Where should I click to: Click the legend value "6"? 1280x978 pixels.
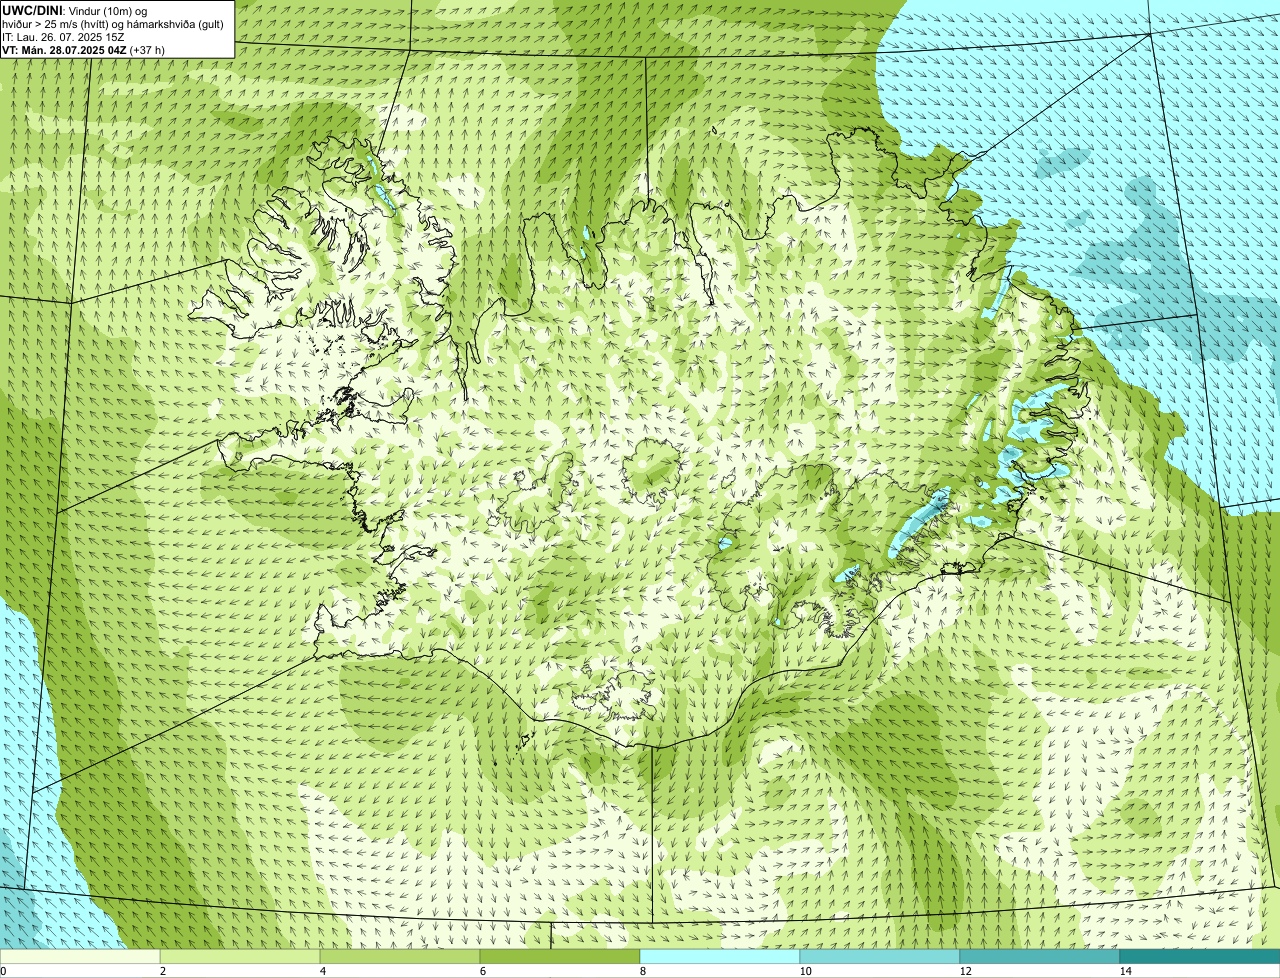pos(482,971)
